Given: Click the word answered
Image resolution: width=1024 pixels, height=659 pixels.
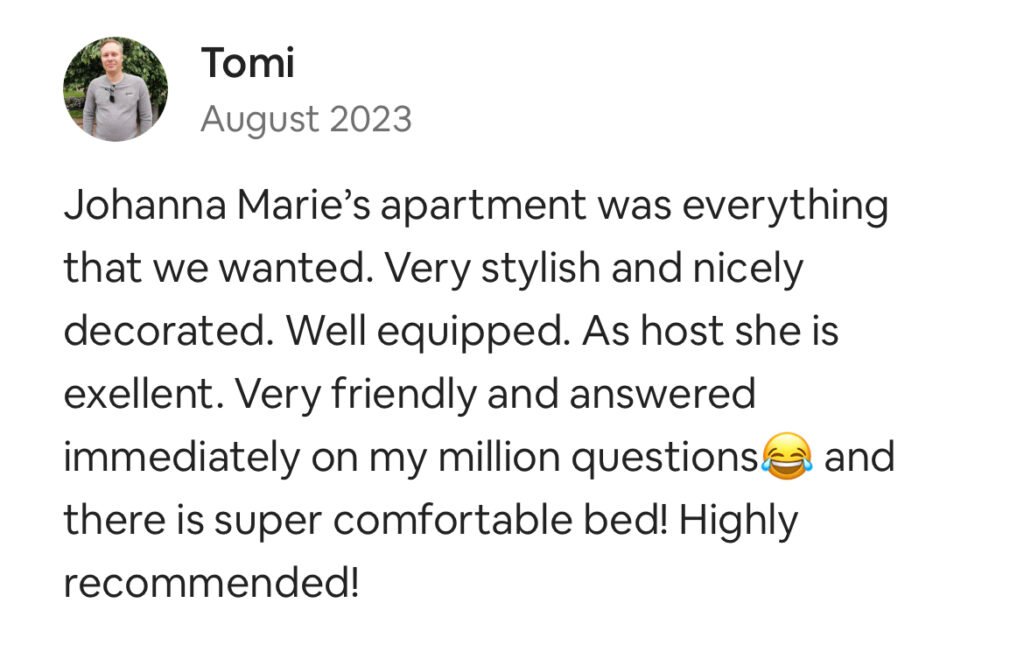Looking at the screenshot, I should pyautogui.click(x=662, y=395).
